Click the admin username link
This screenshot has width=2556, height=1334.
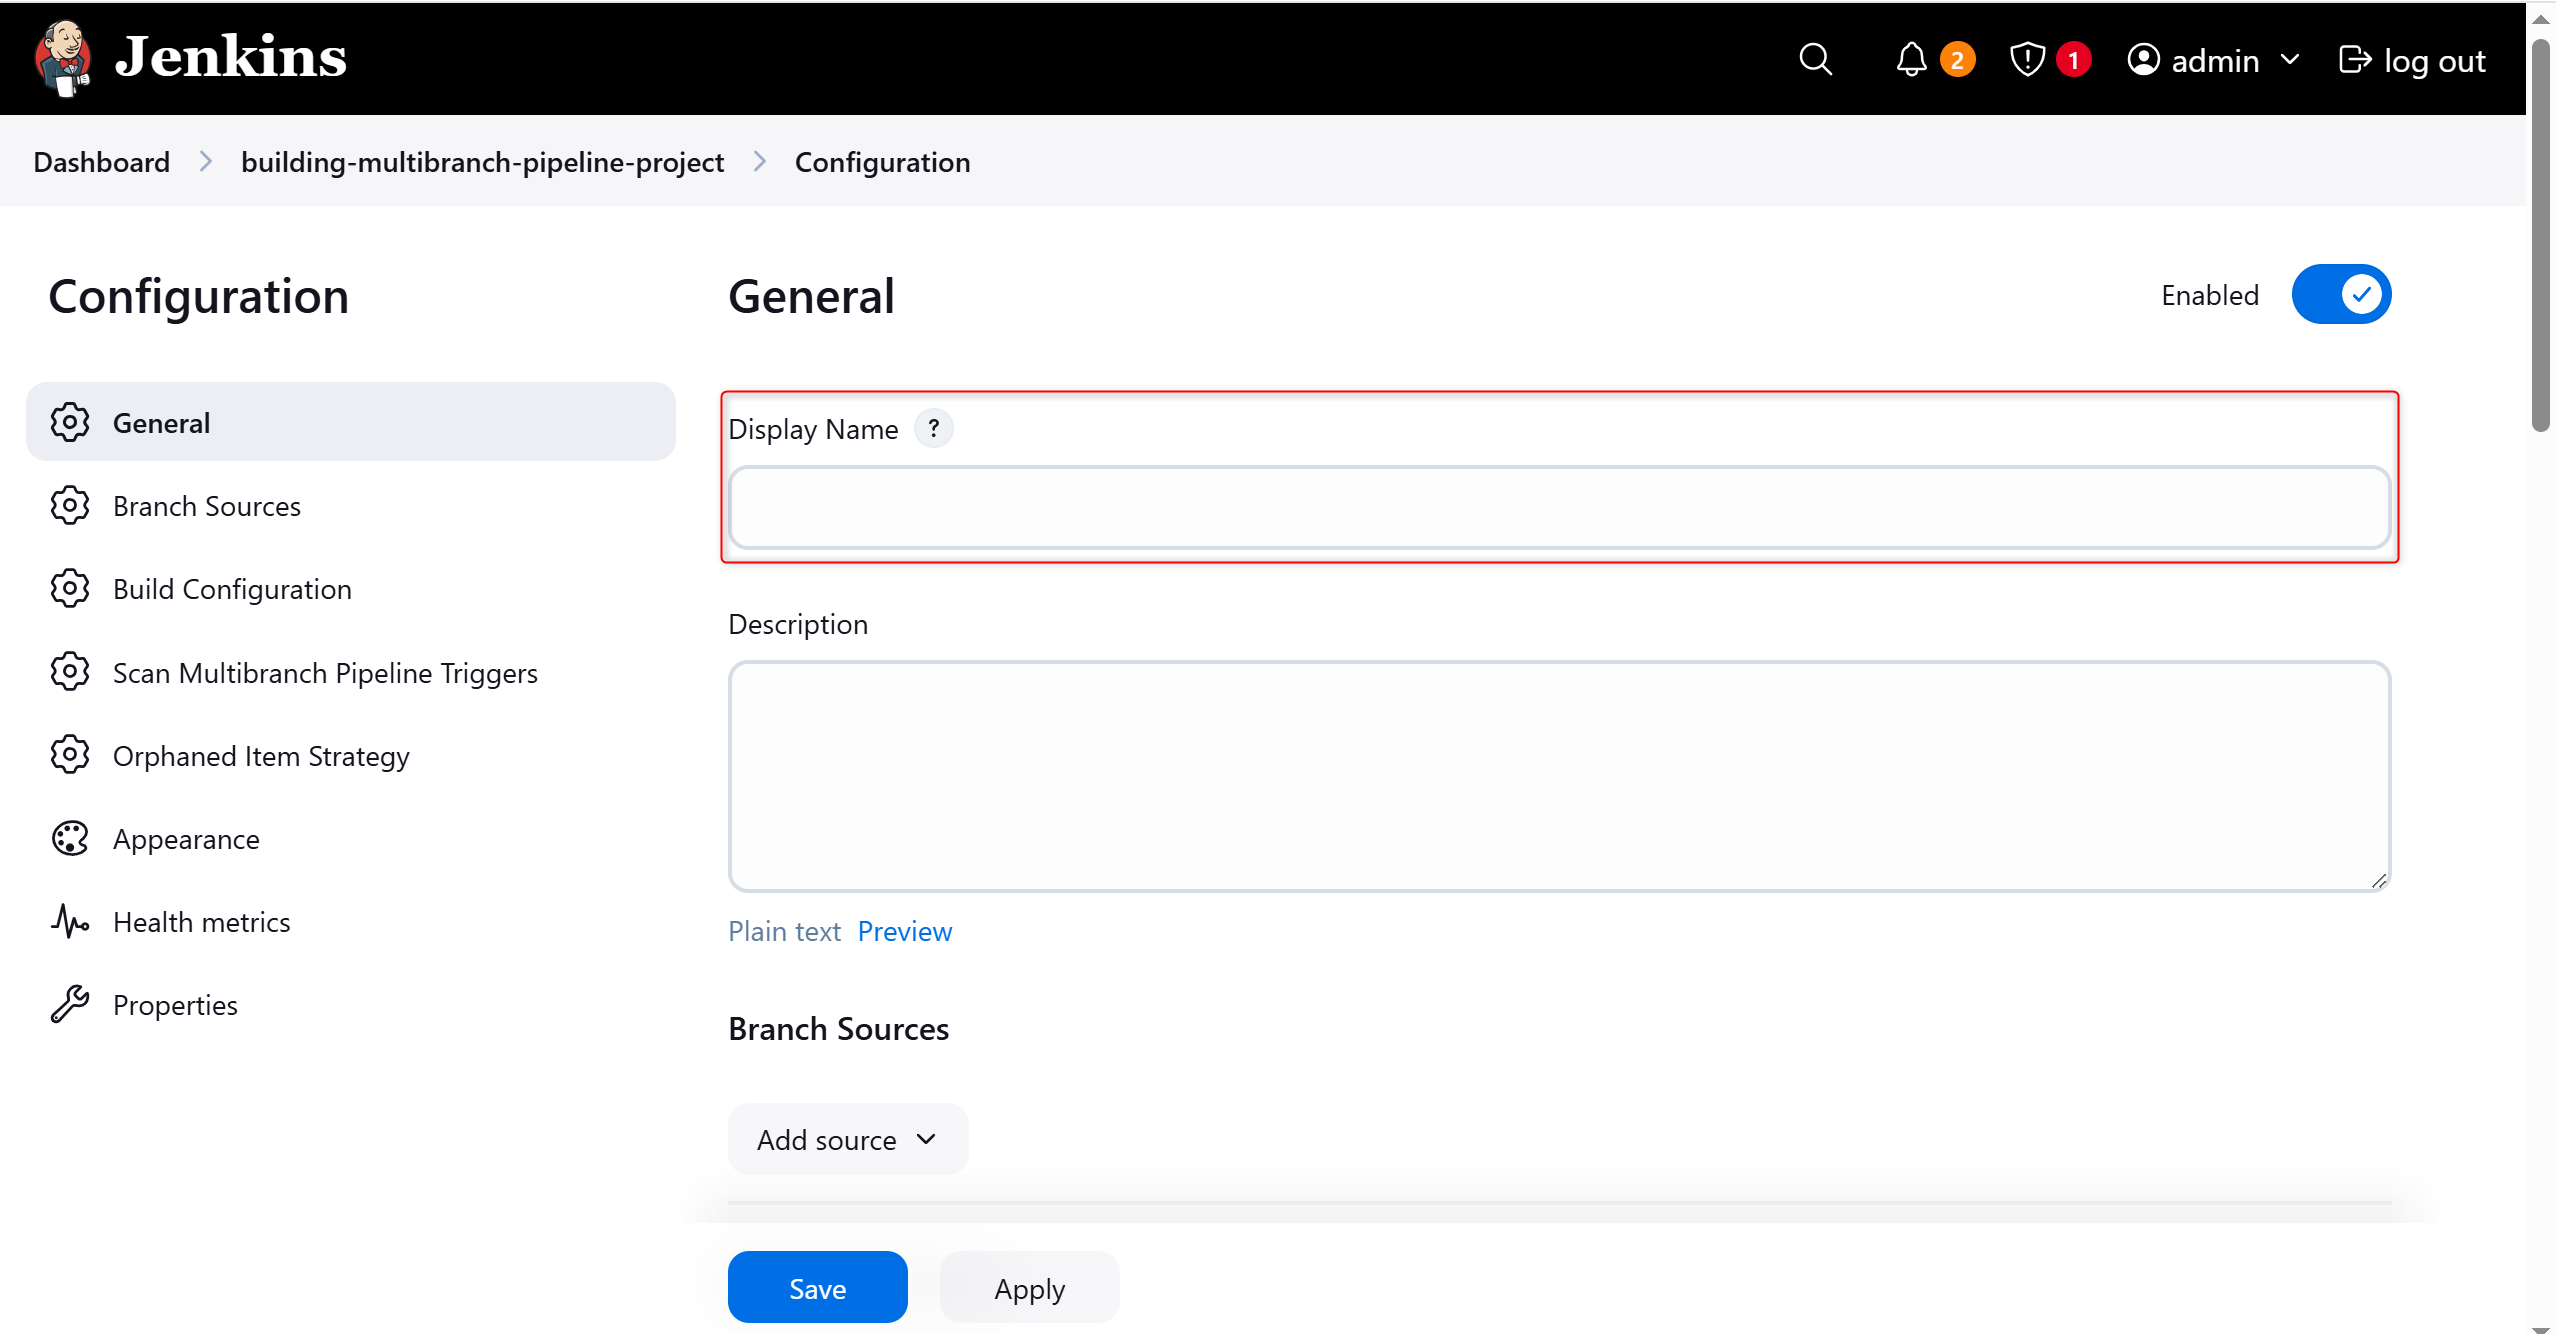click(x=2215, y=61)
